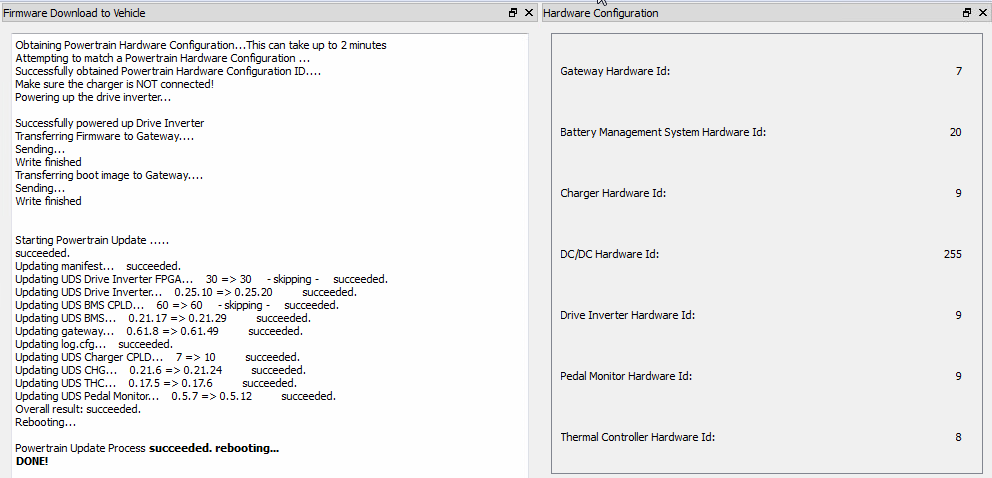Close the Firmware Download to Vehicle panel
Viewport: 992px width, 478px height.
point(528,13)
